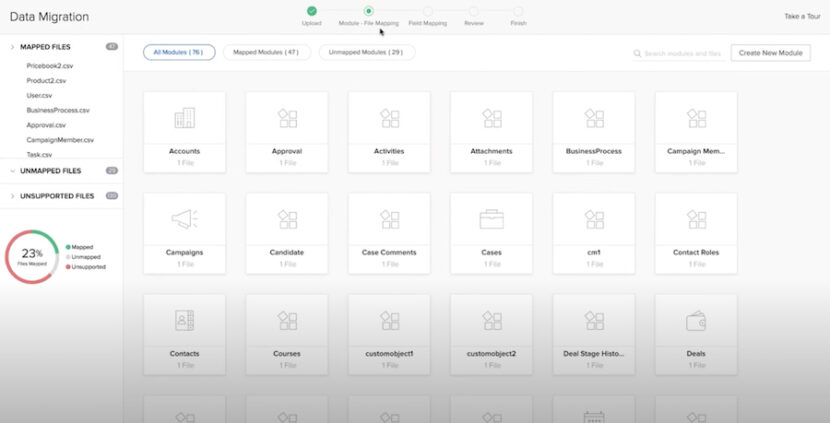Type in Search modules and files field
The width and height of the screenshot is (830, 423).
click(682, 53)
